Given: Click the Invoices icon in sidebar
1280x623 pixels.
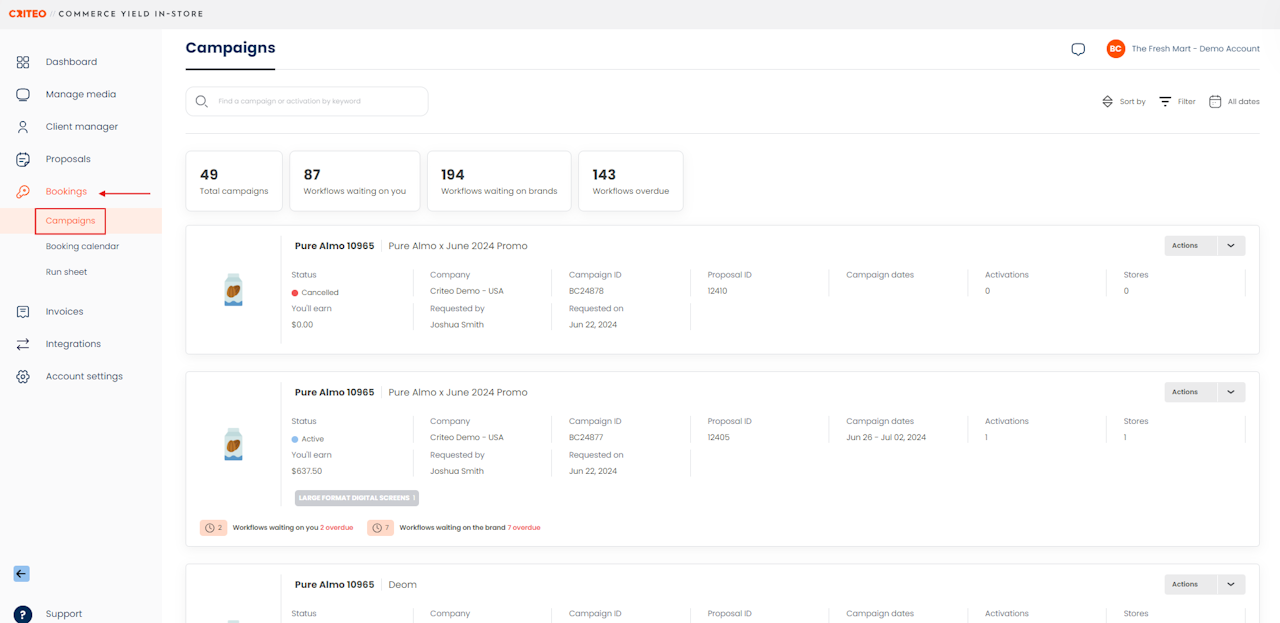Looking at the screenshot, I should pyautogui.click(x=23, y=311).
